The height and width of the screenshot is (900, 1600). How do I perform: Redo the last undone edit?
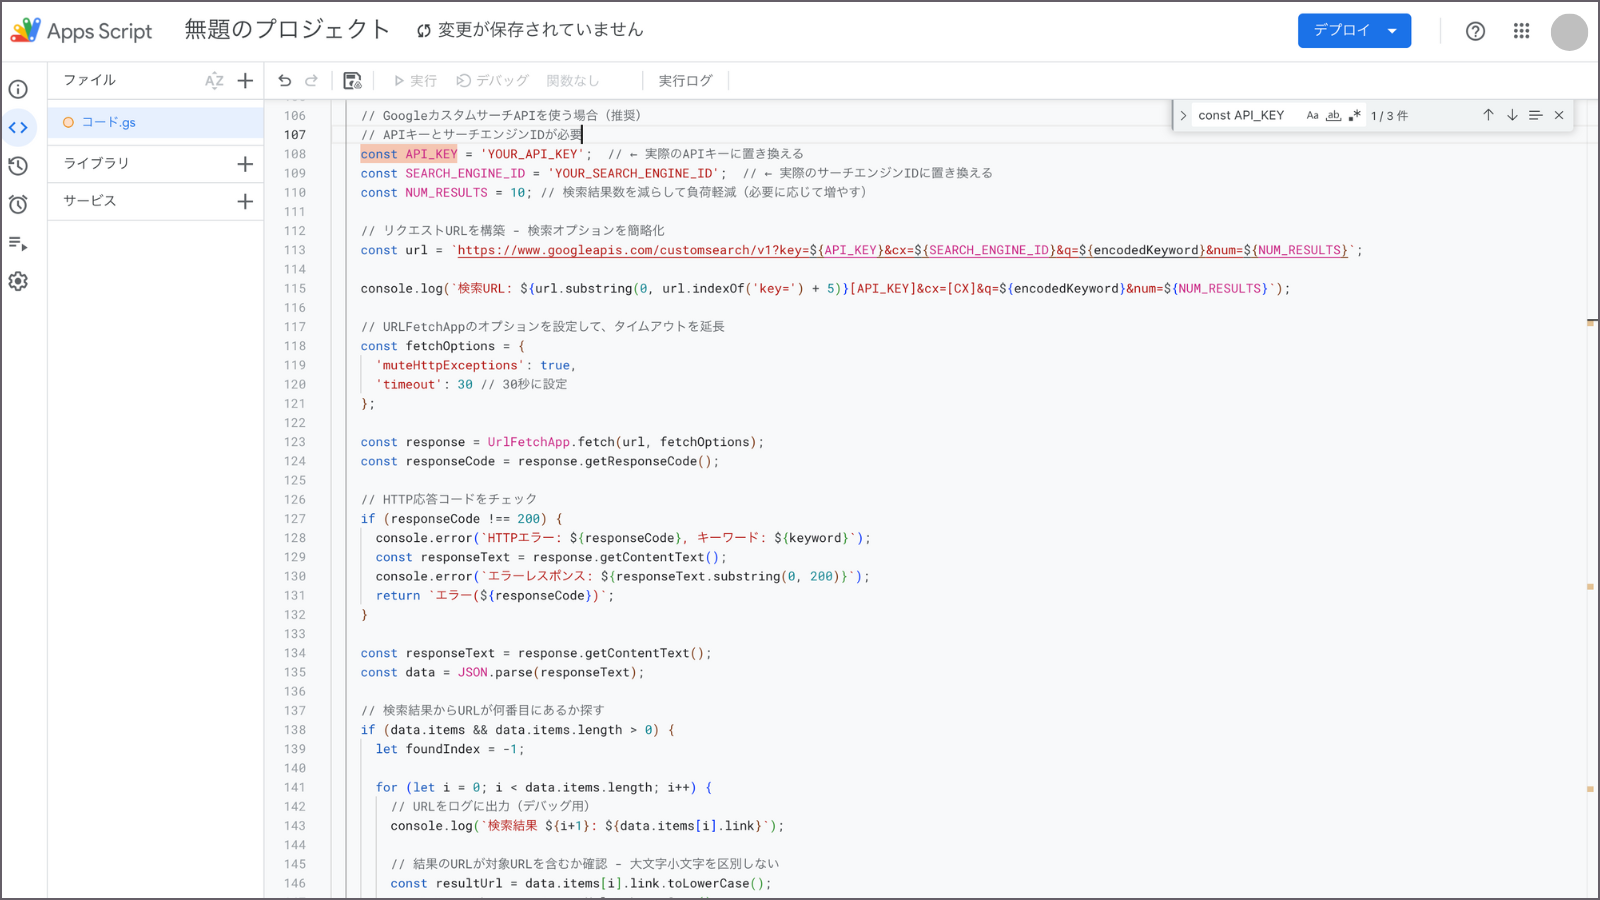(x=311, y=81)
